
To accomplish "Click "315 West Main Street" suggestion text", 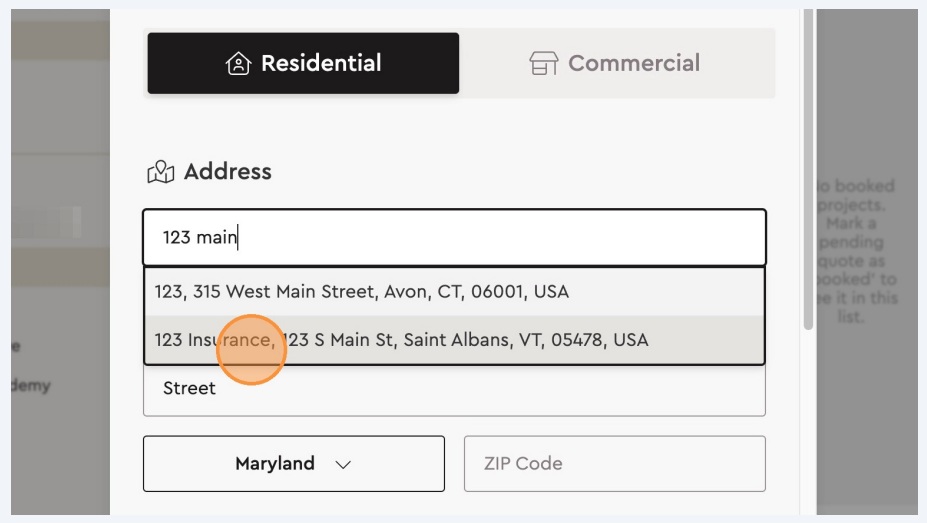I will tap(310, 292).
